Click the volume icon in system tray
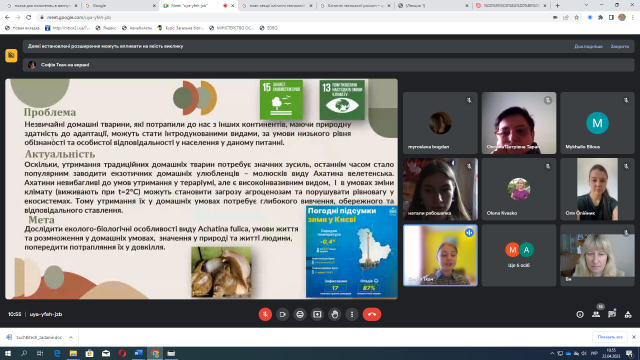This screenshot has width=640, height=360. coord(584,353)
